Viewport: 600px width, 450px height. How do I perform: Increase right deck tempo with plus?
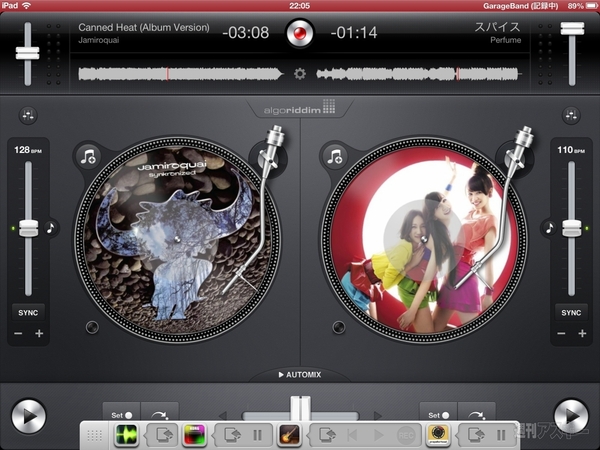coord(582,334)
